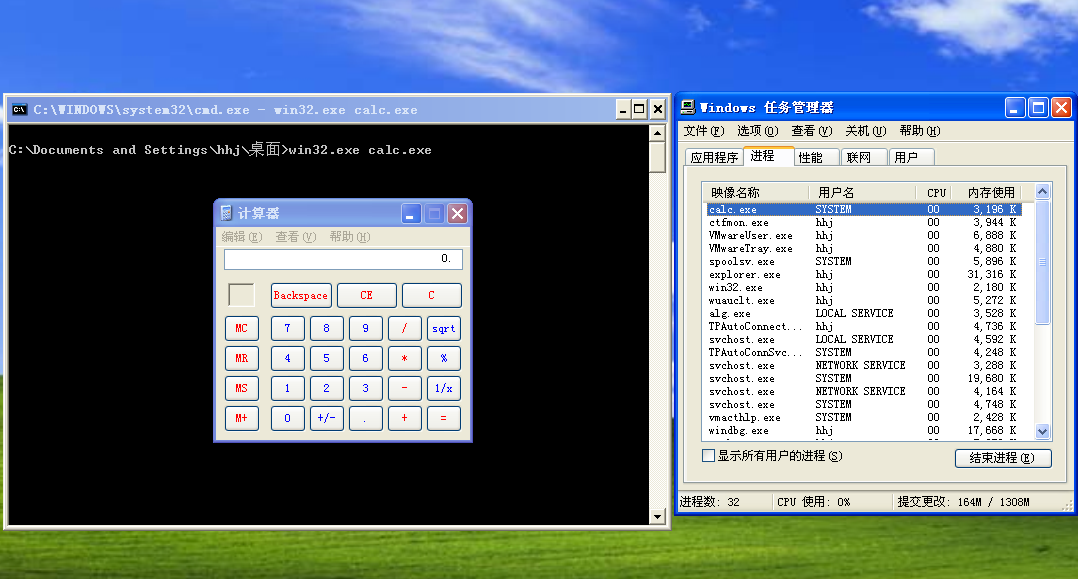Open the 关机(U) menu in Task Manager
The image size is (1078, 579).
tap(866, 131)
